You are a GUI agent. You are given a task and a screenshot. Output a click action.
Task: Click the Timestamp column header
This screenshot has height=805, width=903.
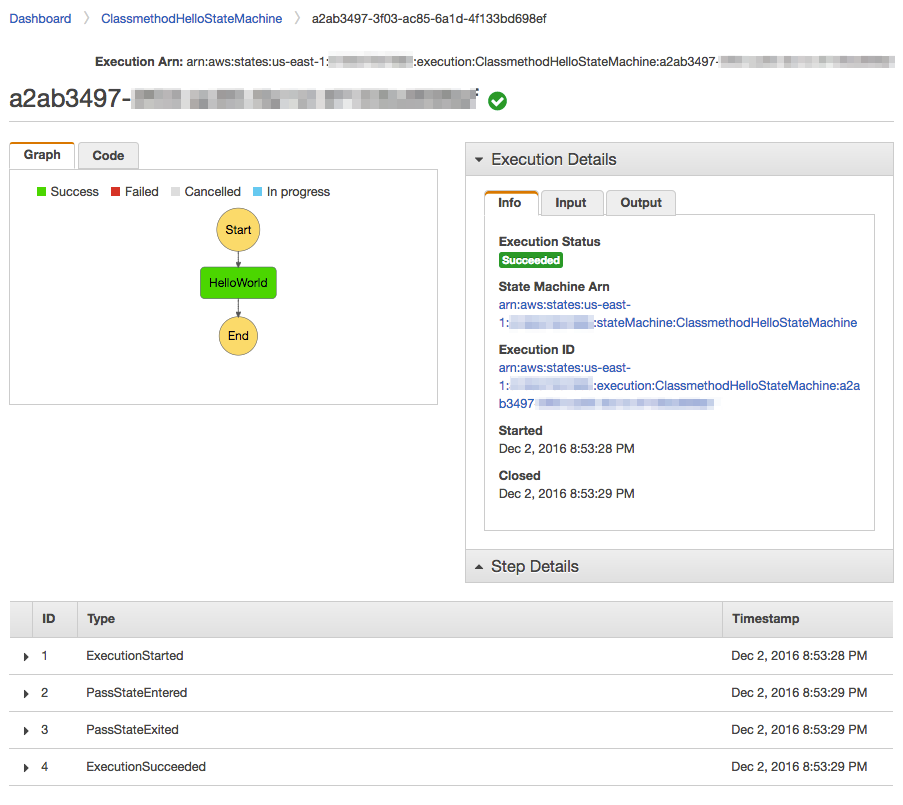(766, 619)
